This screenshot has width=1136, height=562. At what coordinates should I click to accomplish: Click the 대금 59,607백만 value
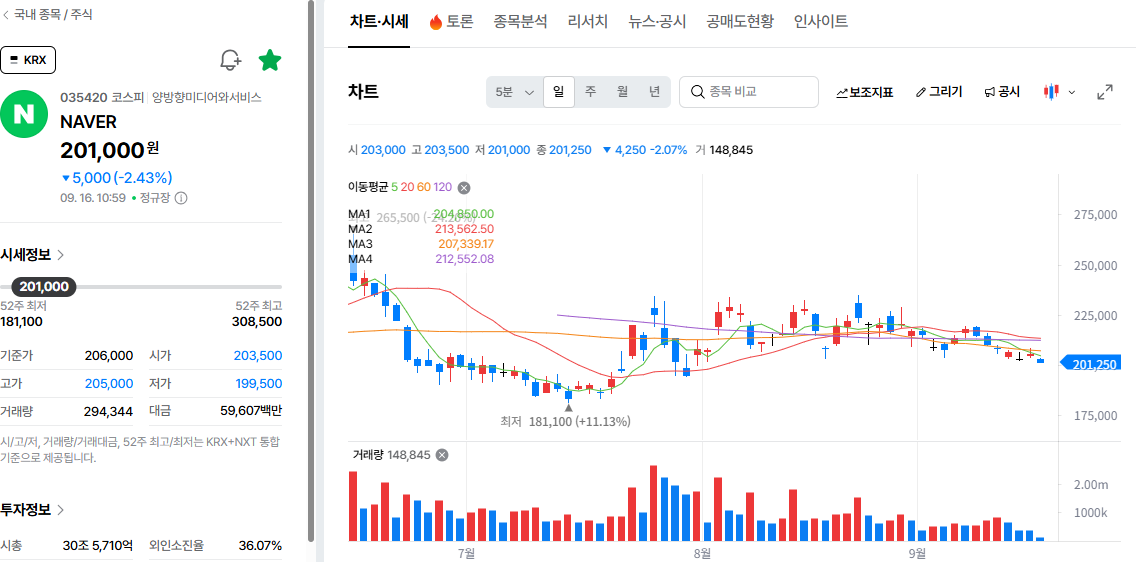(x=251, y=411)
